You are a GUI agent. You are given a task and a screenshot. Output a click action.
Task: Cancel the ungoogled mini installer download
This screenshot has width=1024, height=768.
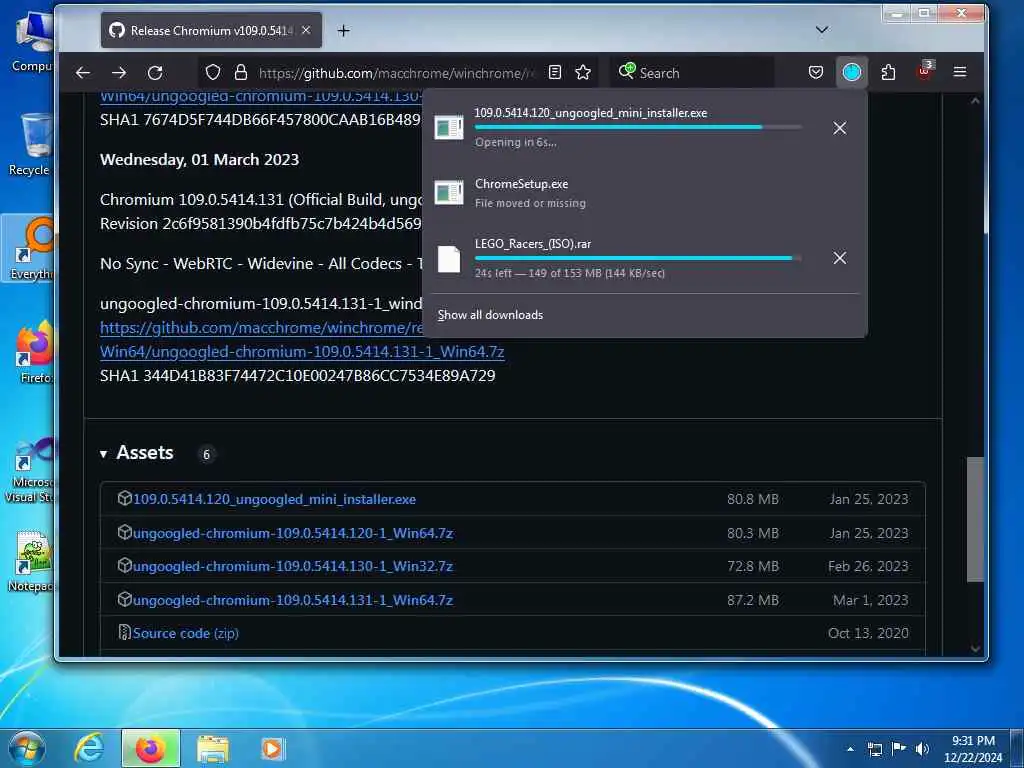[x=840, y=128]
